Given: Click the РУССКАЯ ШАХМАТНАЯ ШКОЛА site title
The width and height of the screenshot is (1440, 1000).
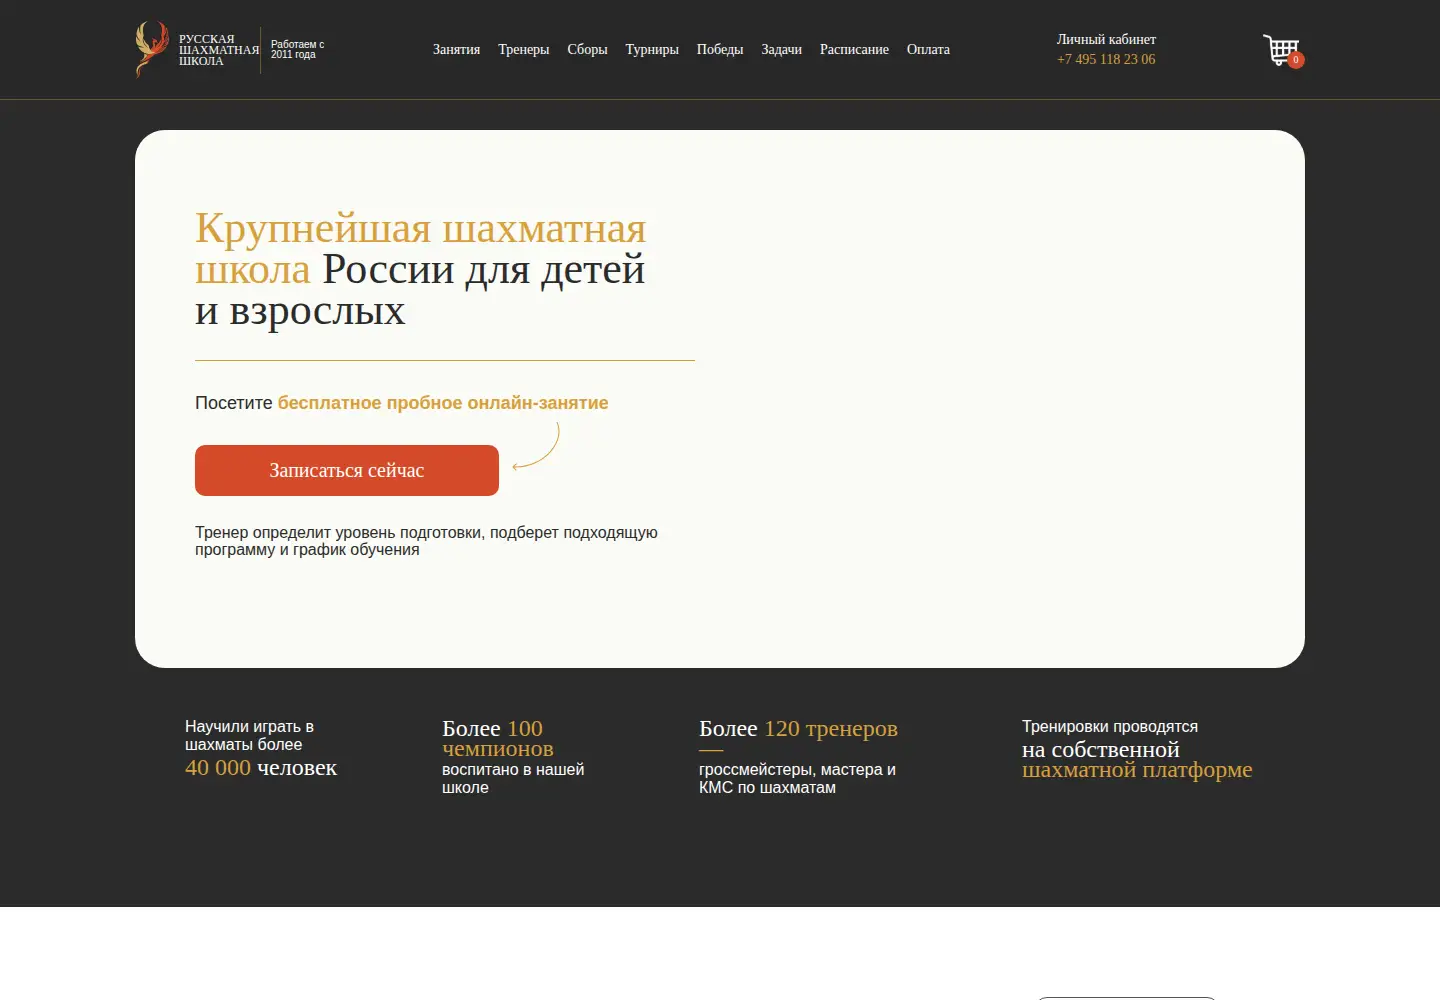Looking at the screenshot, I should [219, 50].
